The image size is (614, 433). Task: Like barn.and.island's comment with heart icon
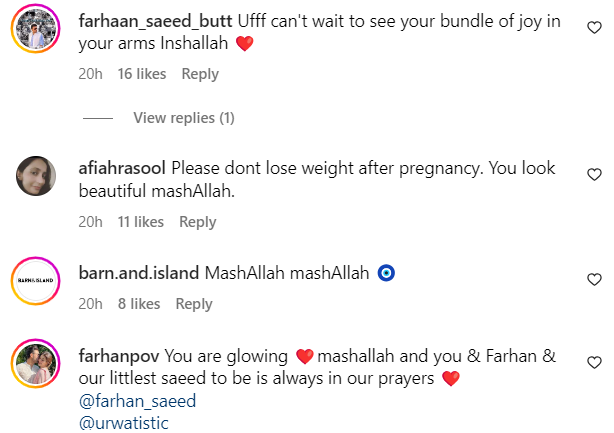[x=593, y=279]
